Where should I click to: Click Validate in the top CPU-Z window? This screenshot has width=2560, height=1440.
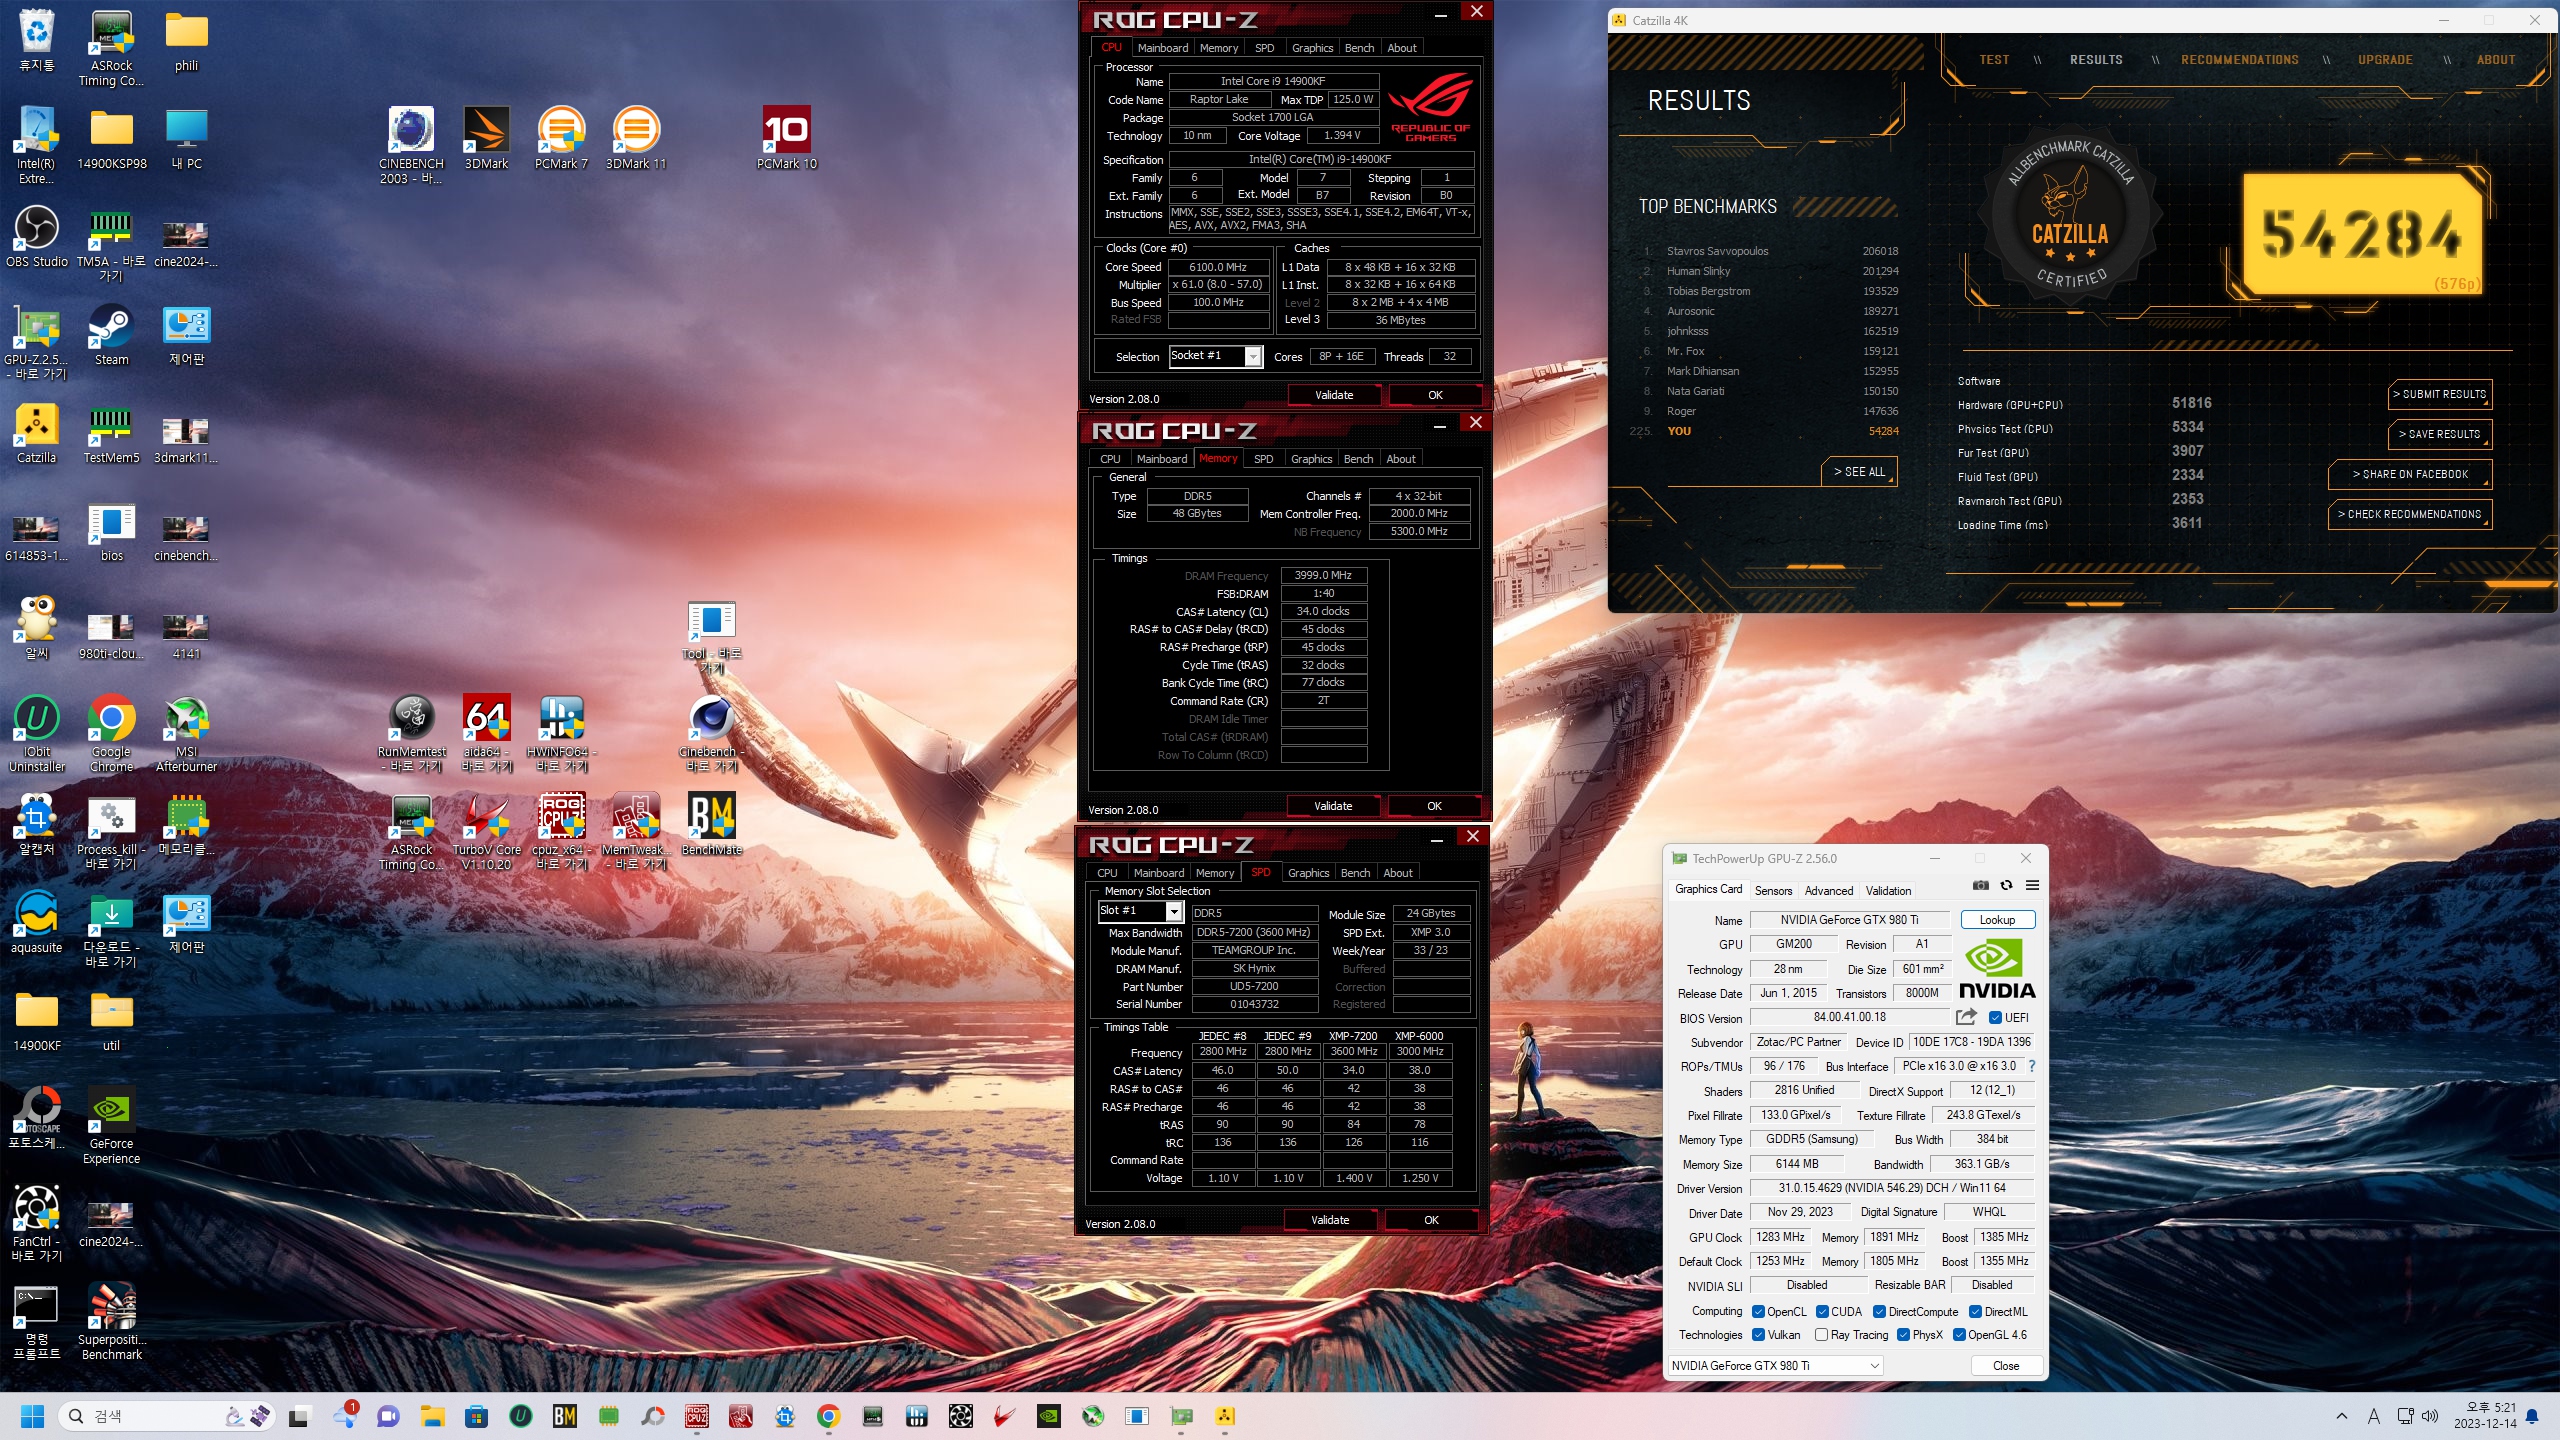pyautogui.click(x=1333, y=395)
